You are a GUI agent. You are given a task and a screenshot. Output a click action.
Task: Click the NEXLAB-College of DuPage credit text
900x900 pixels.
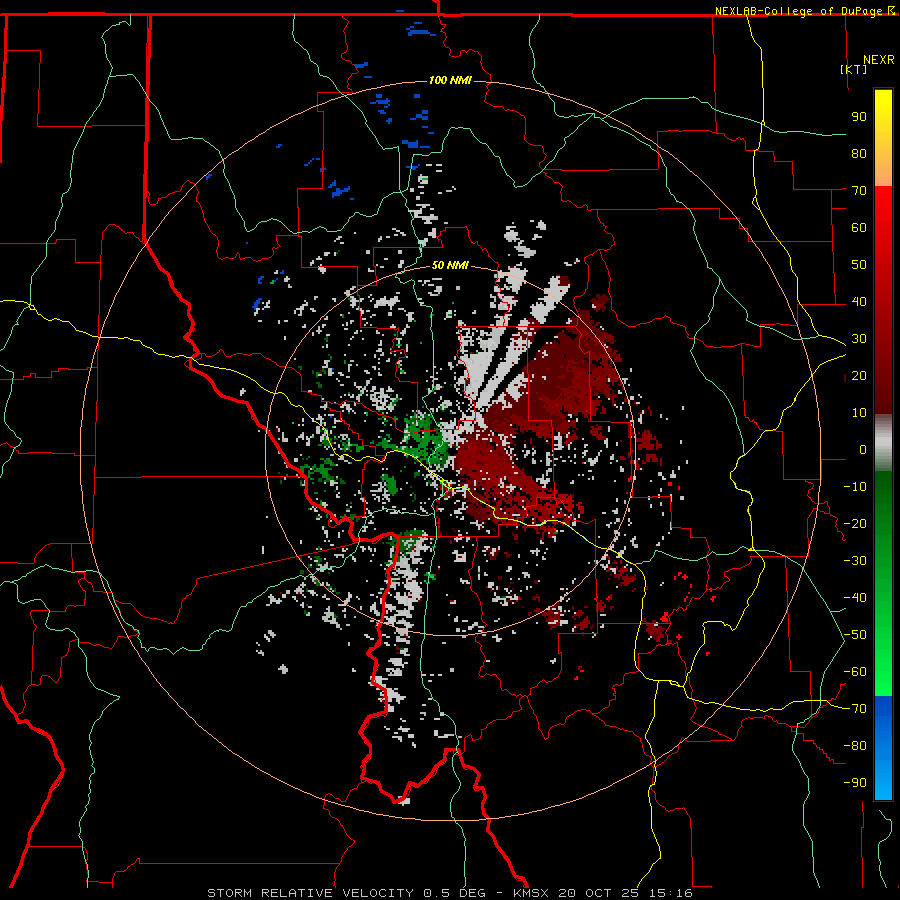coord(800,11)
